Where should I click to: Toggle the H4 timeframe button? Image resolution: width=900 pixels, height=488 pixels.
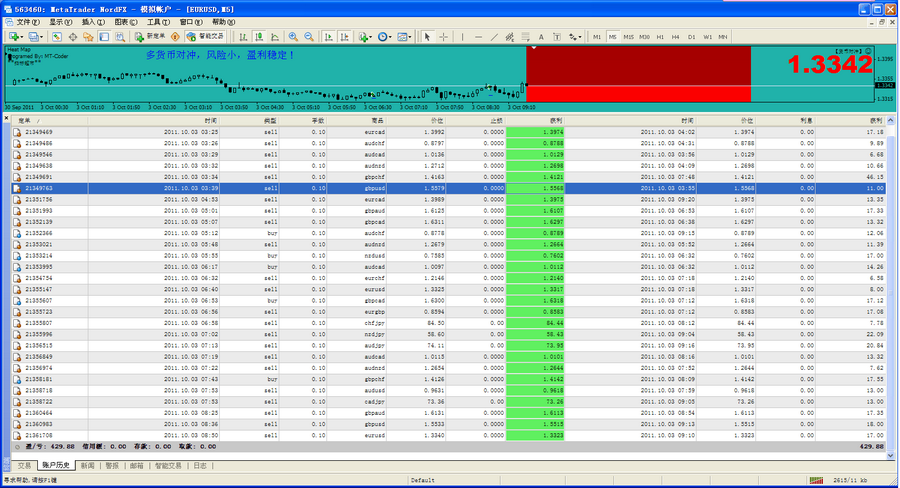coord(676,37)
